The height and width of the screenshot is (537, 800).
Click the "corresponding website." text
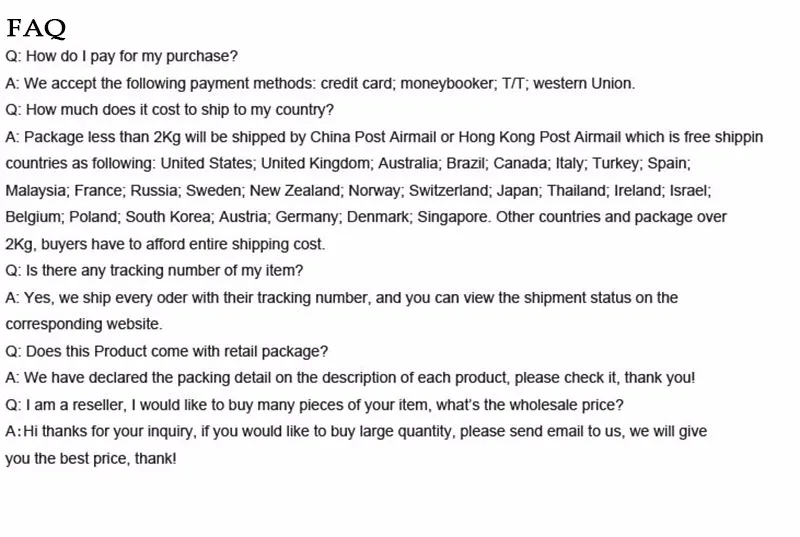click(x=84, y=324)
